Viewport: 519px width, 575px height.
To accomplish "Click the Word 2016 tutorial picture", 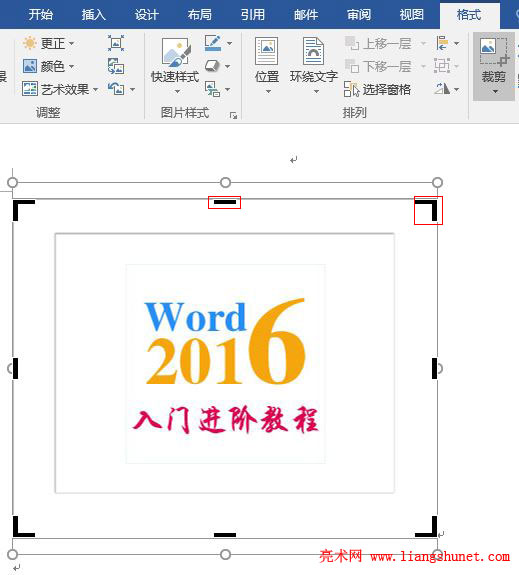I will (x=225, y=369).
